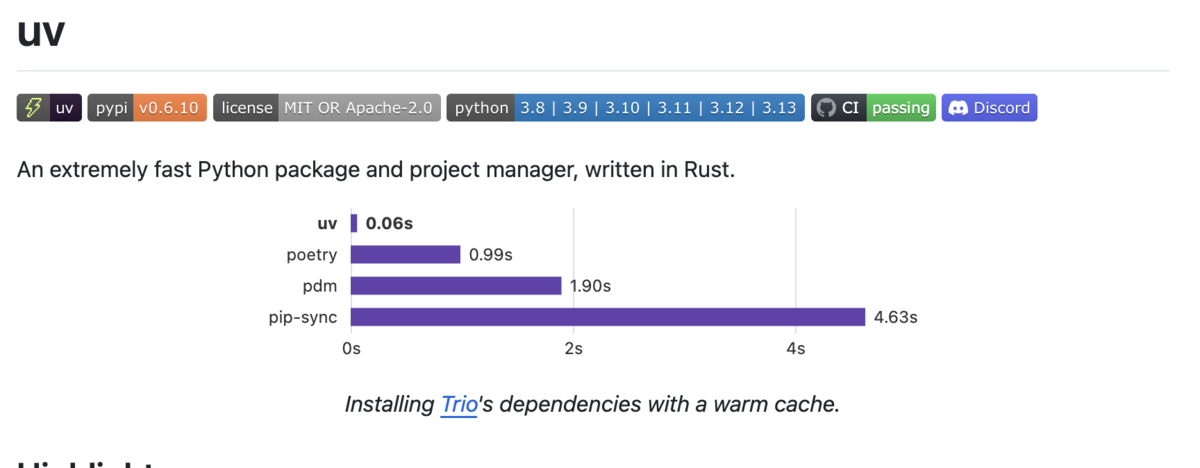The image size is (1200, 468).
Task: Click the 4.63s value label
Action: click(895, 317)
